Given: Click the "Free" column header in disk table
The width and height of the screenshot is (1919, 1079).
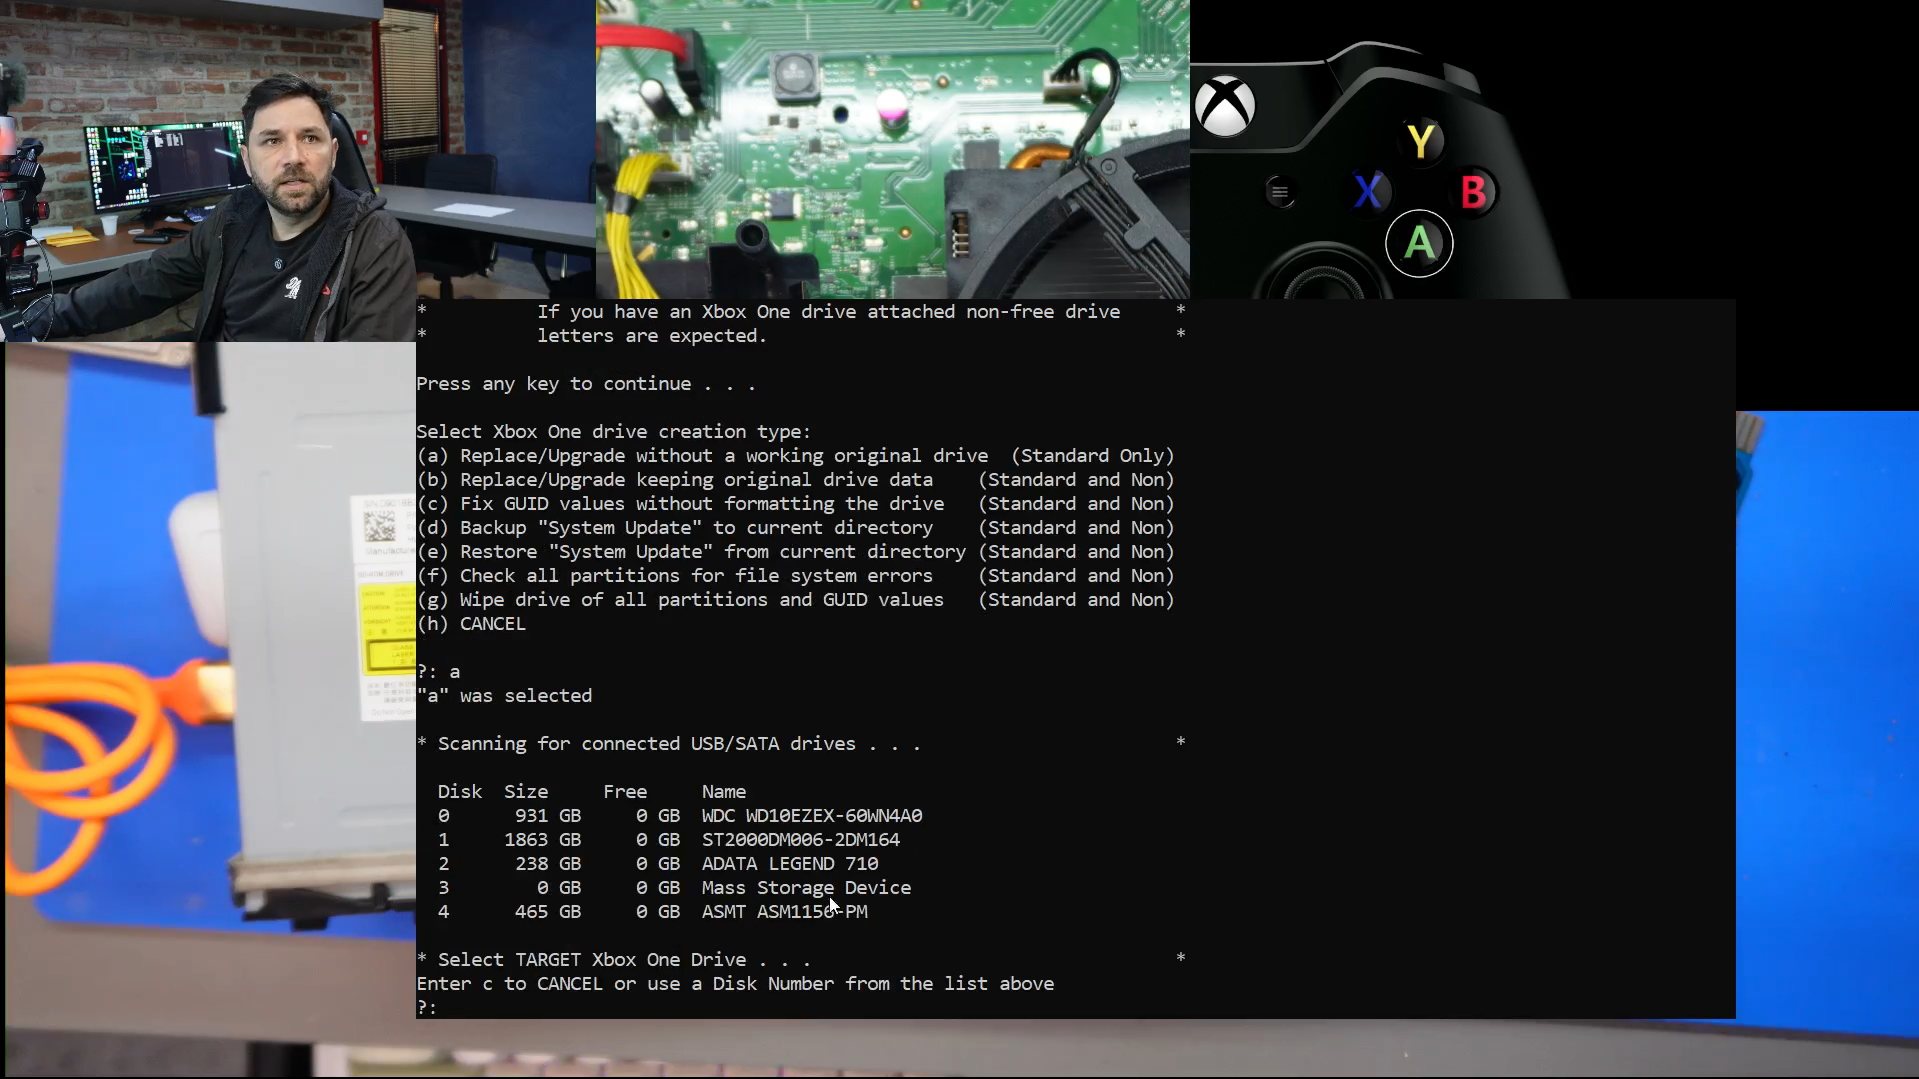Looking at the screenshot, I should (x=625, y=792).
